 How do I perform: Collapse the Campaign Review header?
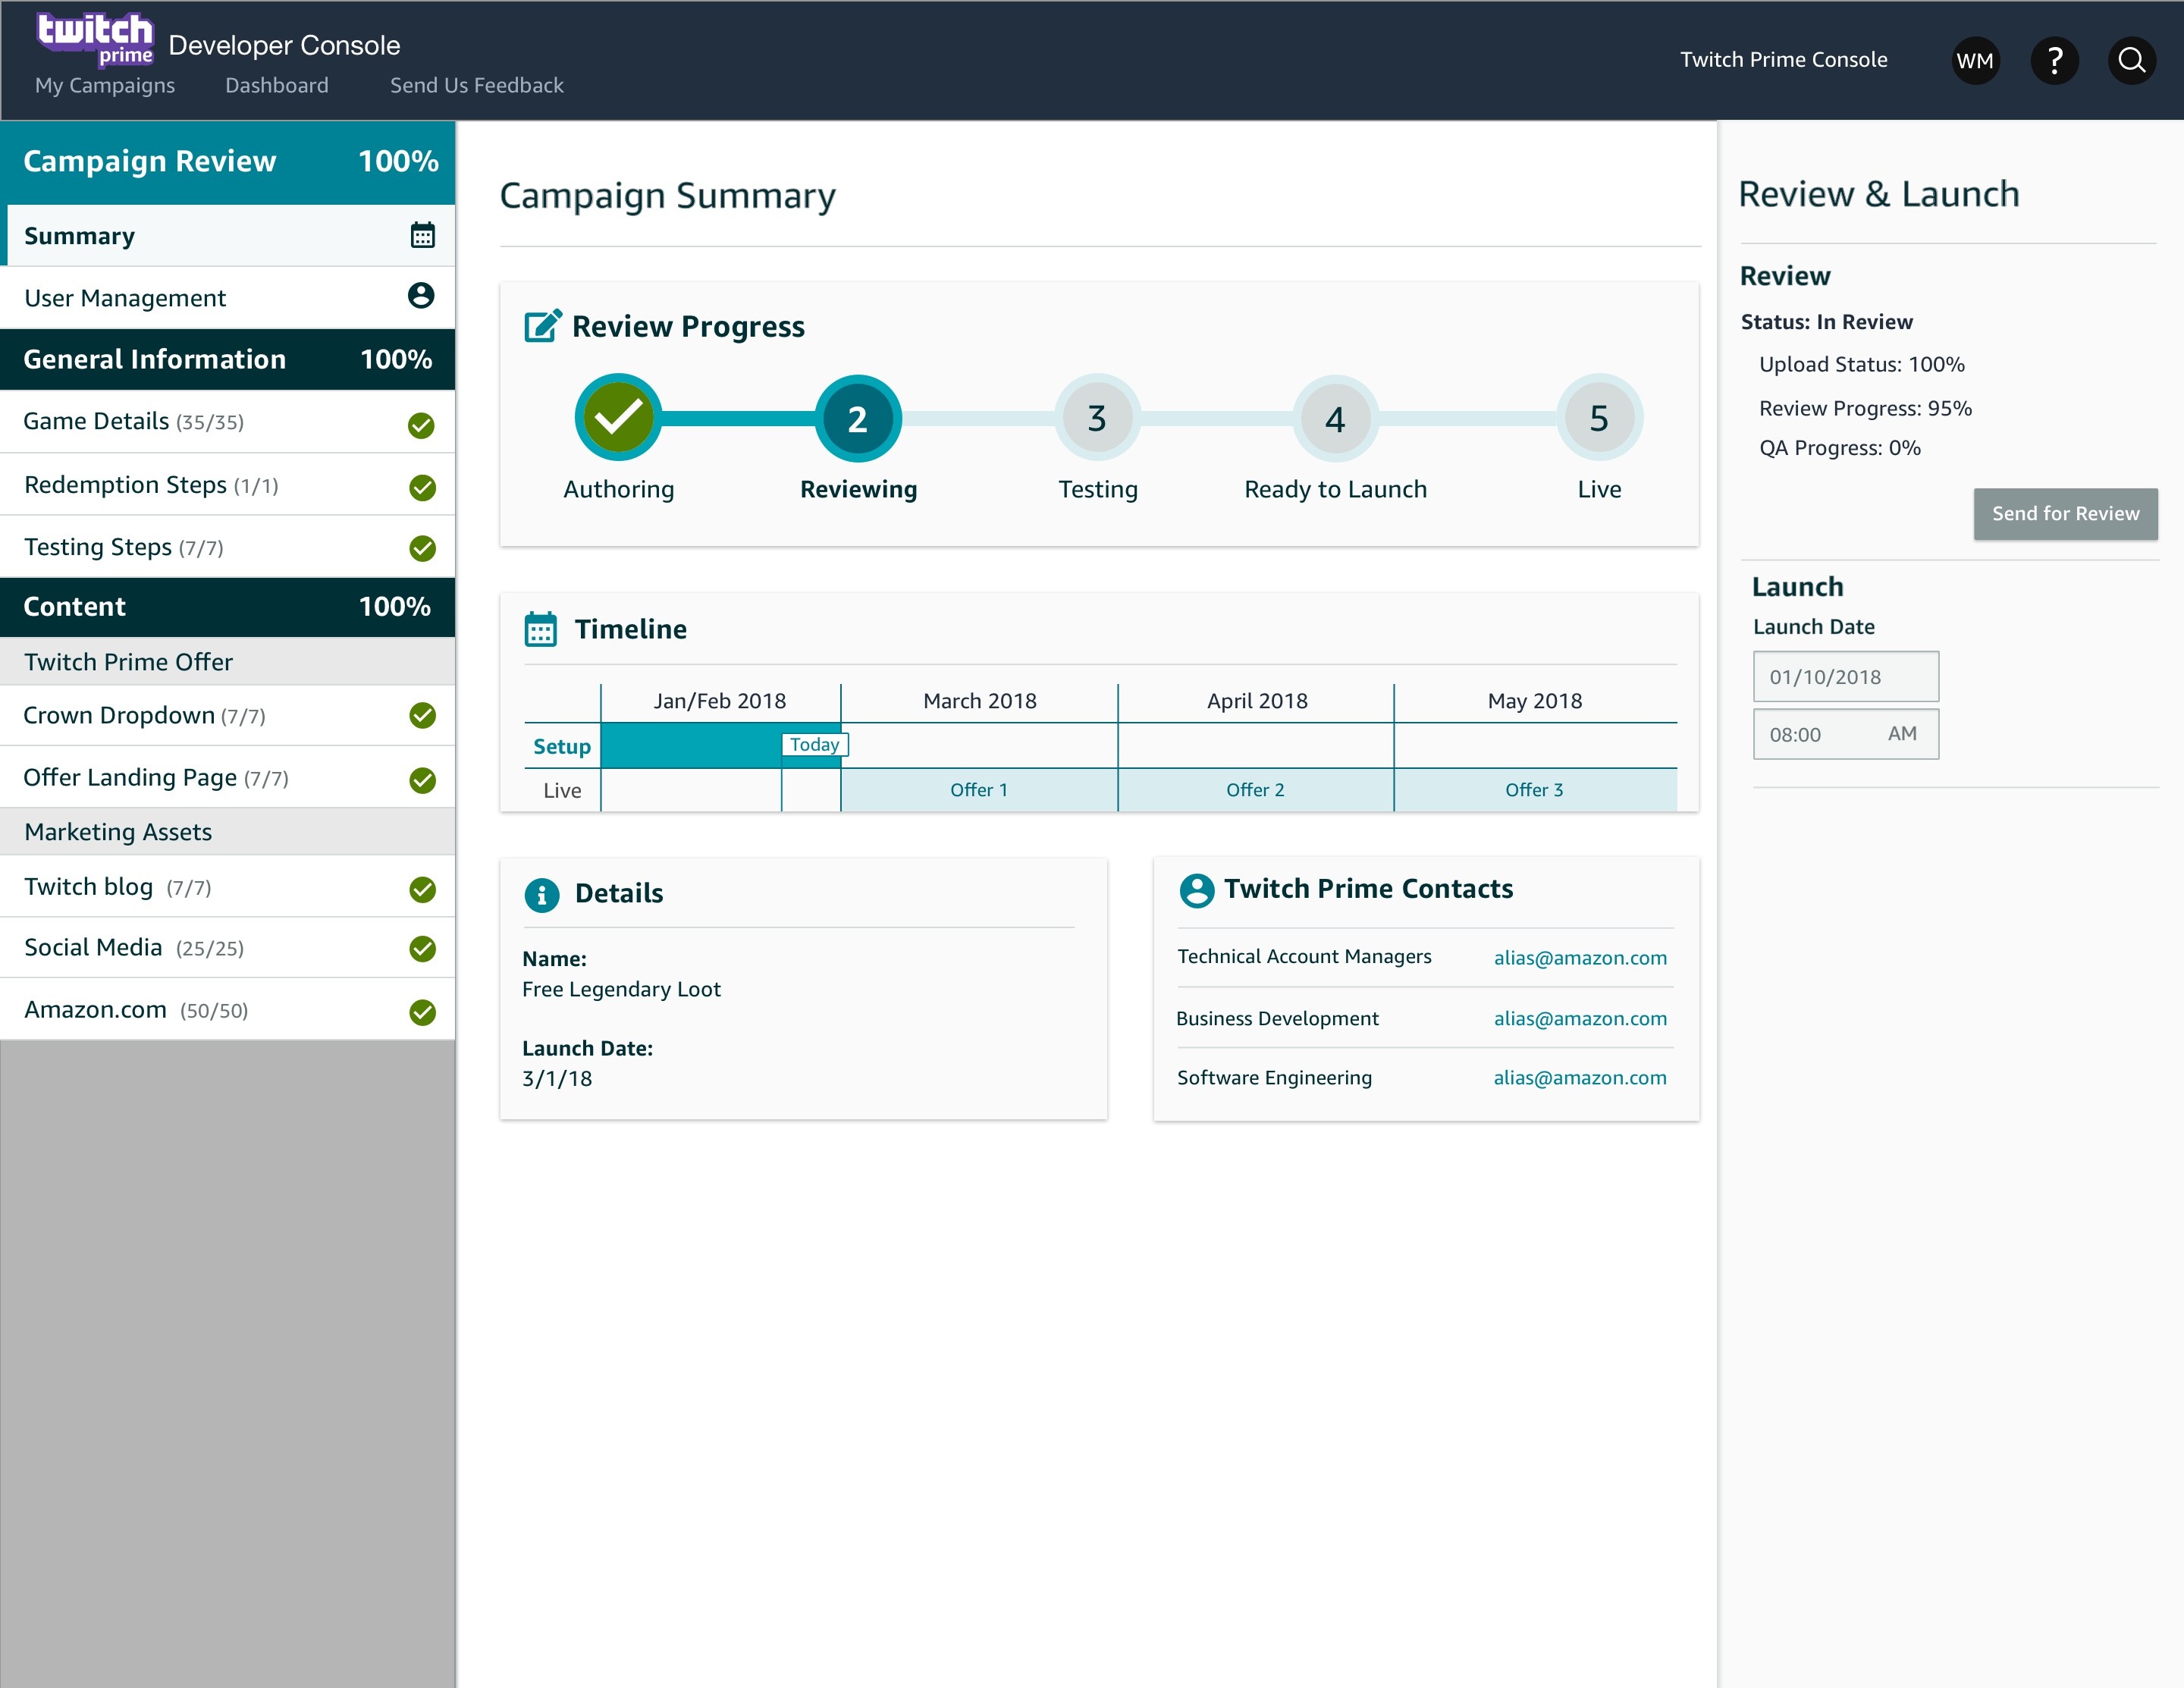(228, 162)
